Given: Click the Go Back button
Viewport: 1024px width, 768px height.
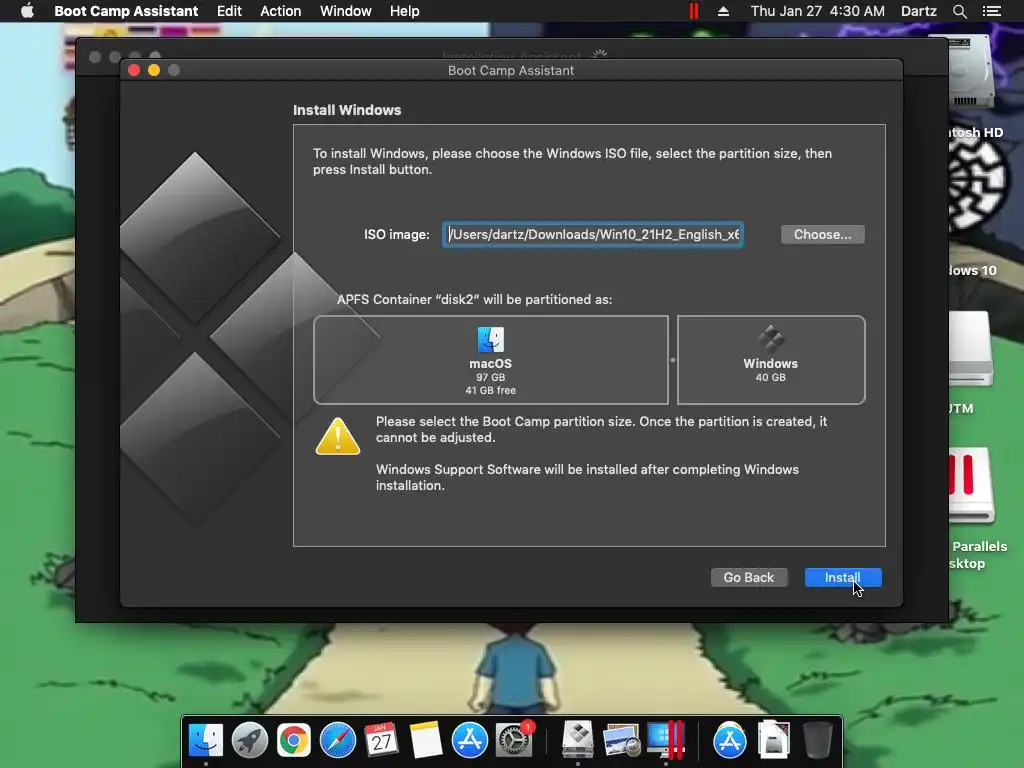Looking at the screenshot, I should 748,577.
